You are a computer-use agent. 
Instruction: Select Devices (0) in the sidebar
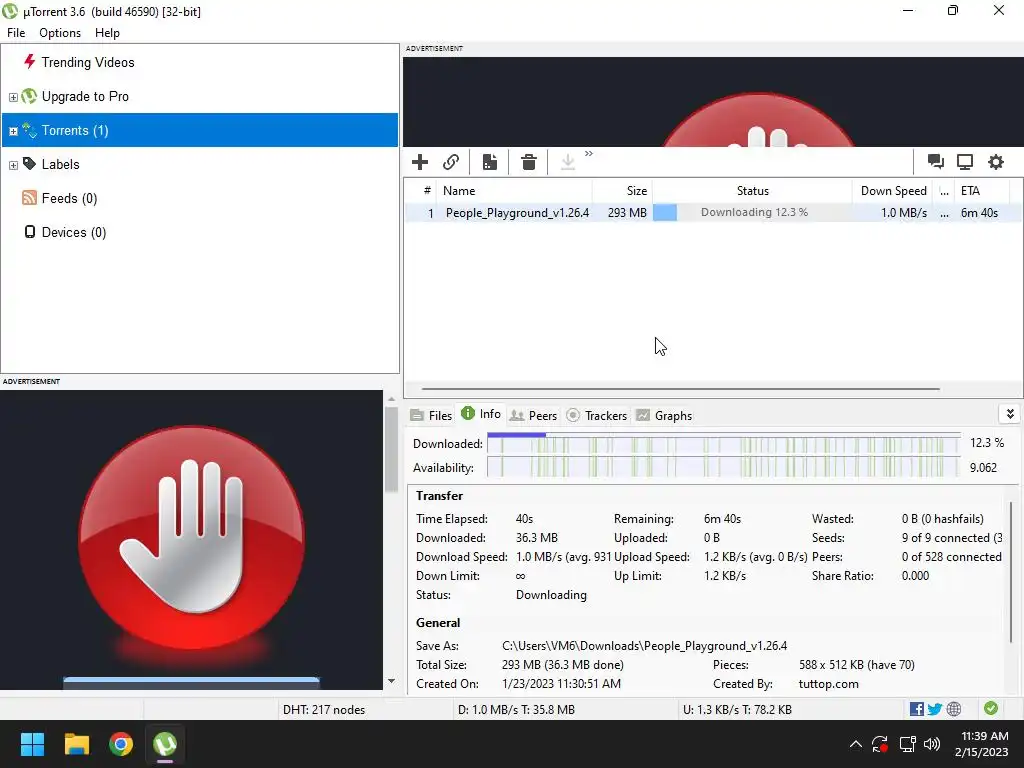tap(74, 232)
